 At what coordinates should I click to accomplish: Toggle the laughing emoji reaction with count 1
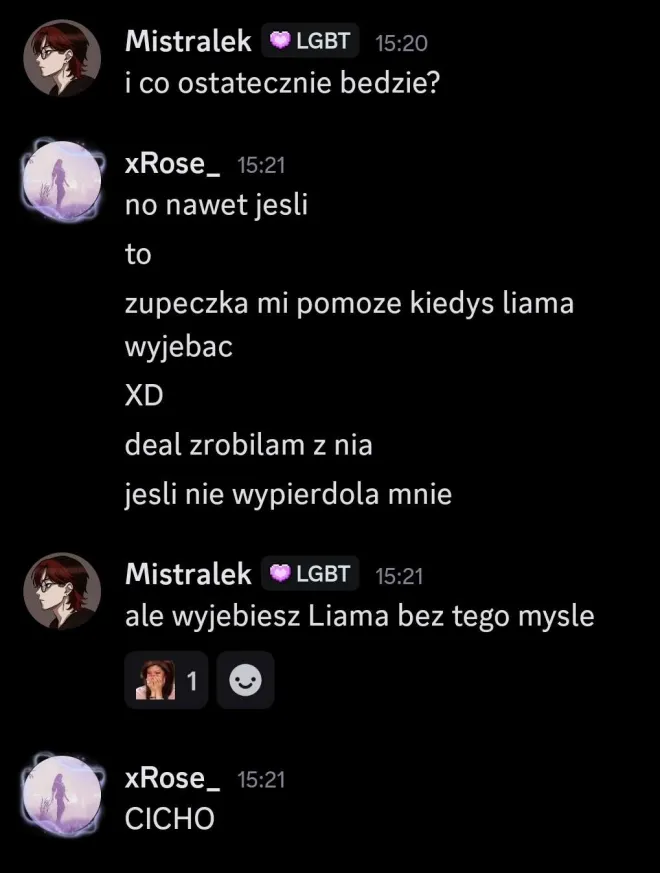[x=167, y=680]
